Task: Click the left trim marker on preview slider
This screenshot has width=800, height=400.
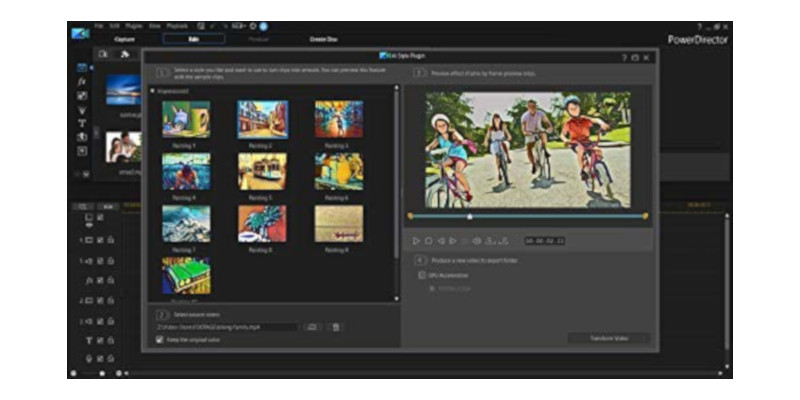Action: coord(410,216)
